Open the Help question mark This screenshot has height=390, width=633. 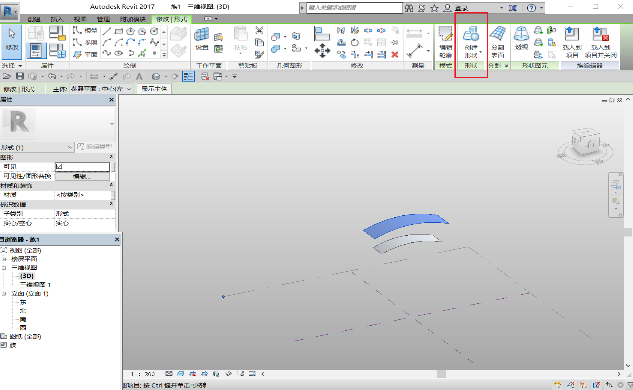pos(532,8)
